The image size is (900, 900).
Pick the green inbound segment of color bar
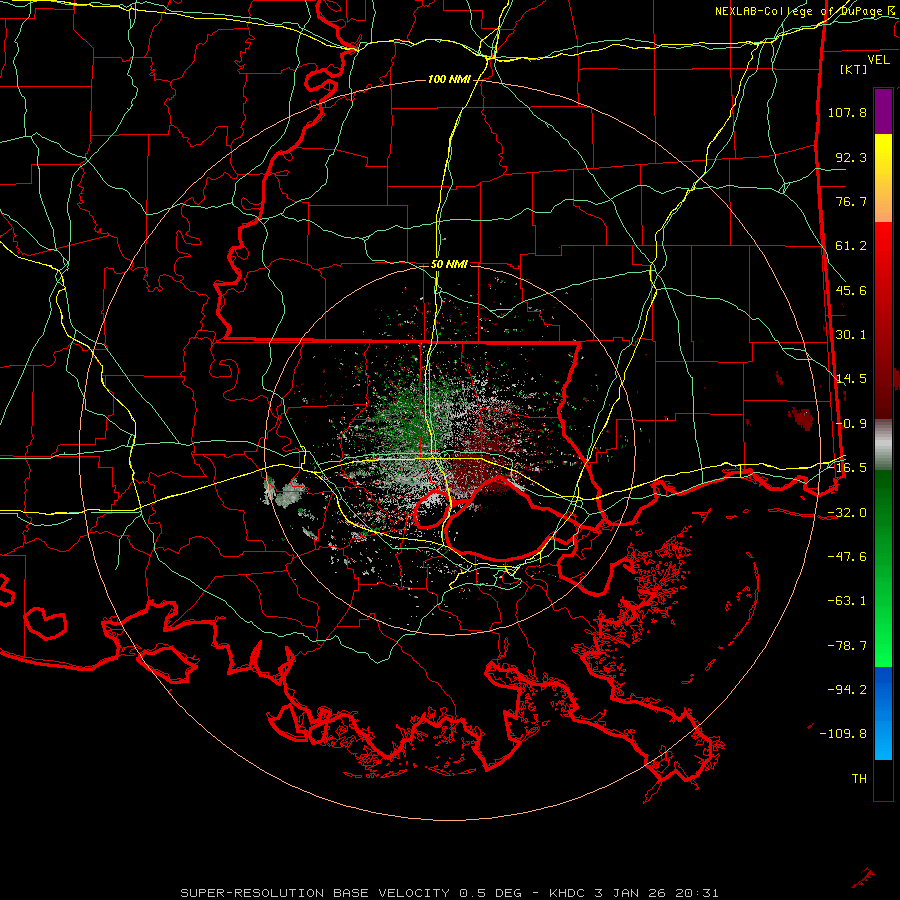tap(883, 568)
